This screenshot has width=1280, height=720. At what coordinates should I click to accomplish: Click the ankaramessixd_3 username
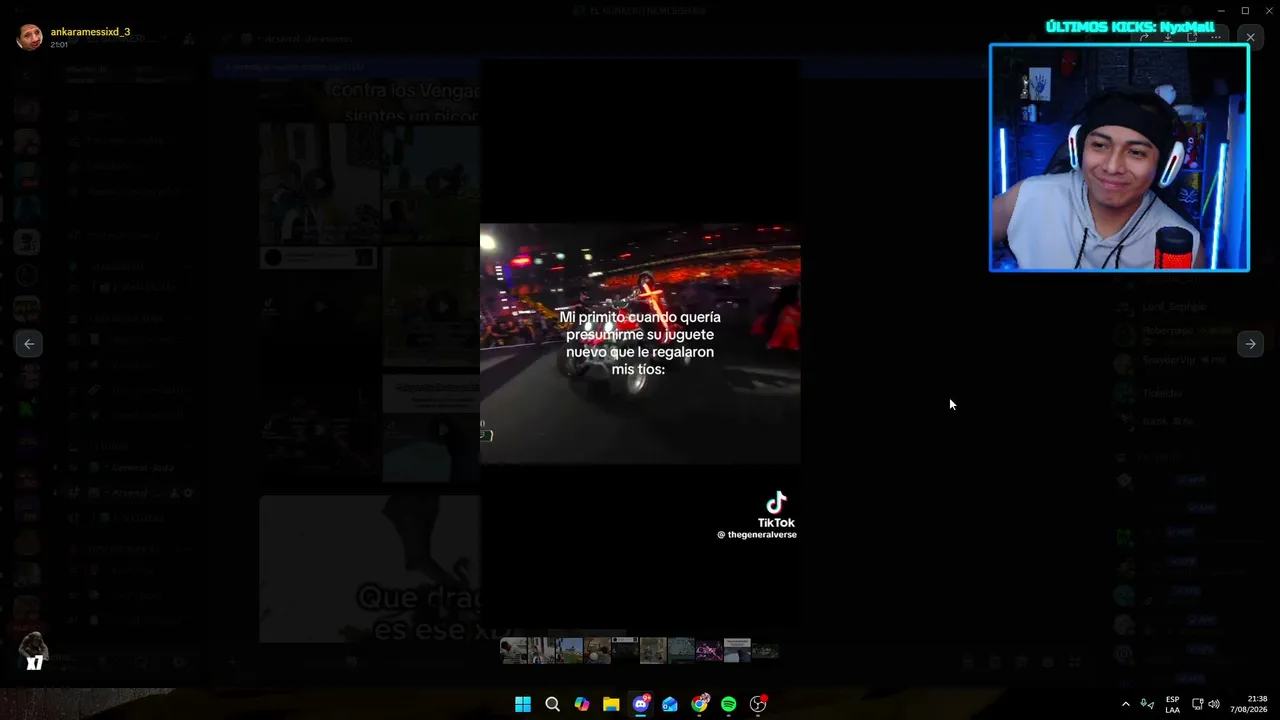90,32
